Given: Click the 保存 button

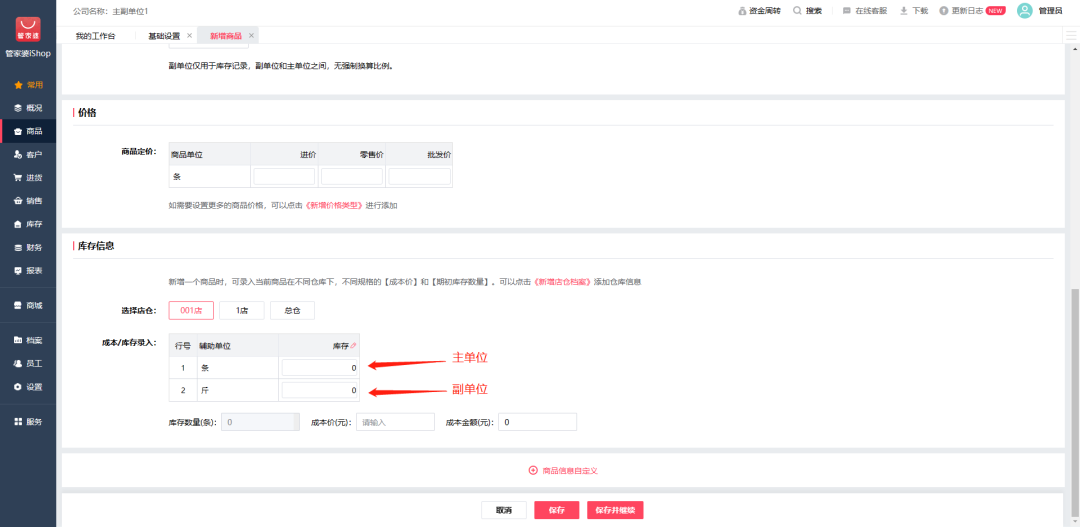Looking at the screenshot, I should point(557,510).
